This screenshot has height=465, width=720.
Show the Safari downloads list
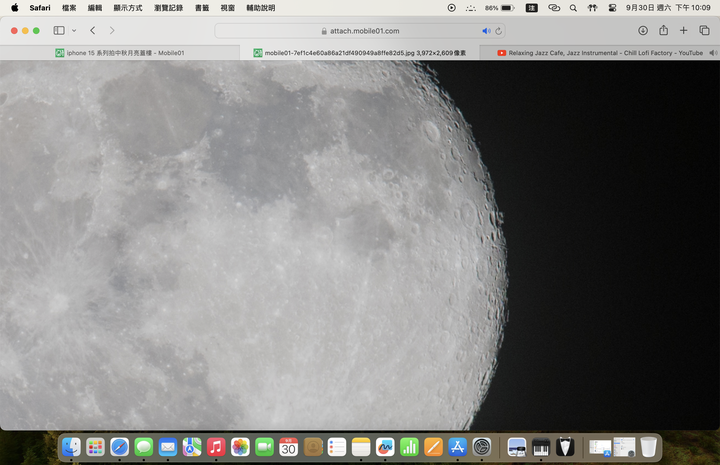pyautogui.click(x=643, y=30)
